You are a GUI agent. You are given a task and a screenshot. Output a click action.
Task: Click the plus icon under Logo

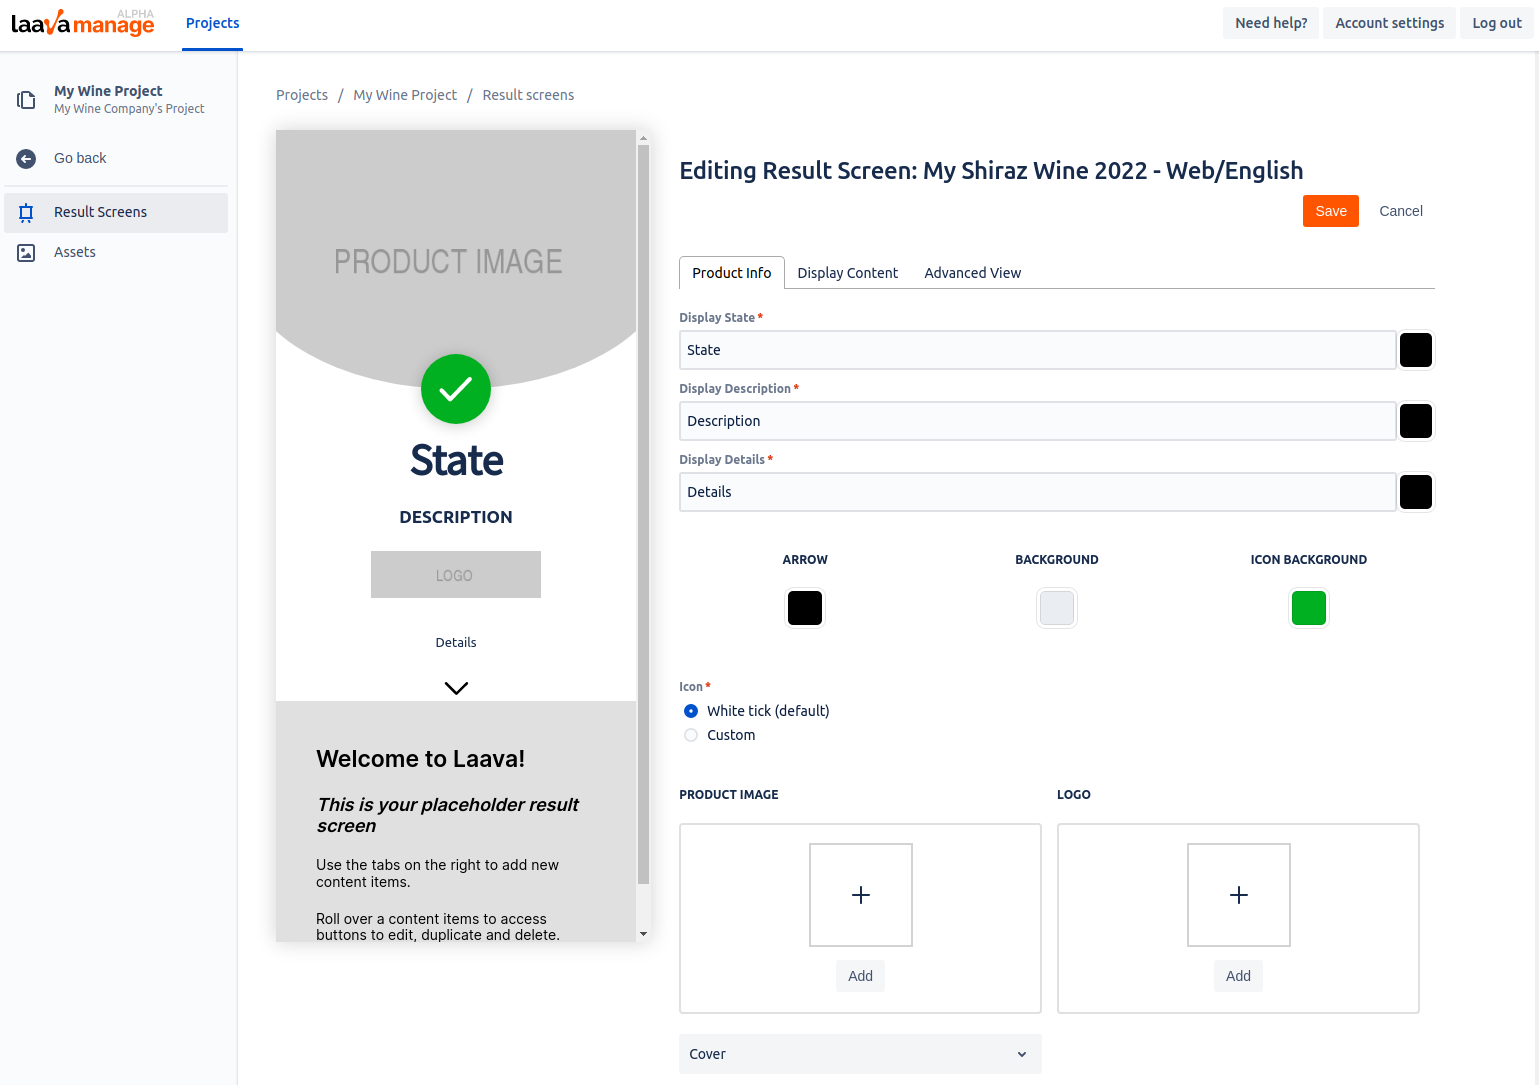[1238, 895]
